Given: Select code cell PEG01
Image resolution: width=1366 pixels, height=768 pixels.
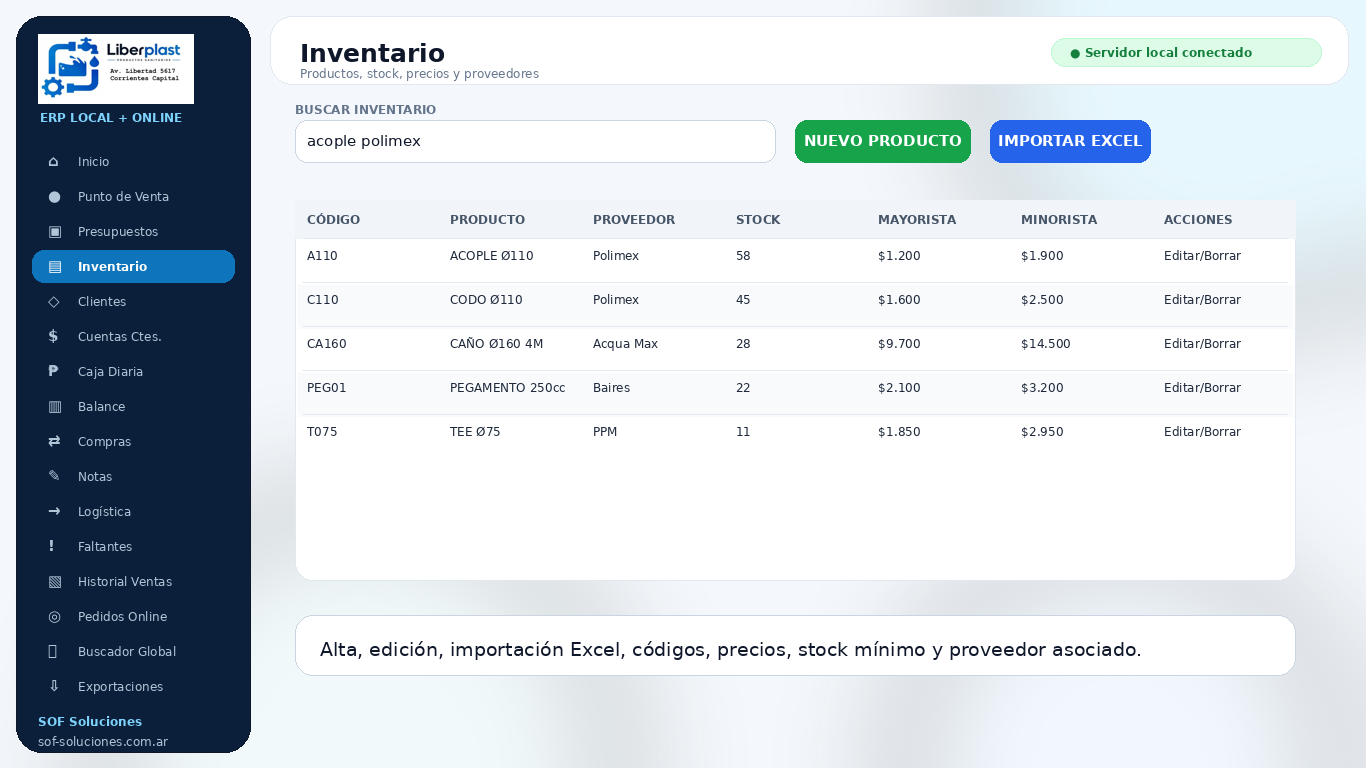Looking at the screenshot, I should click(327, 388).
